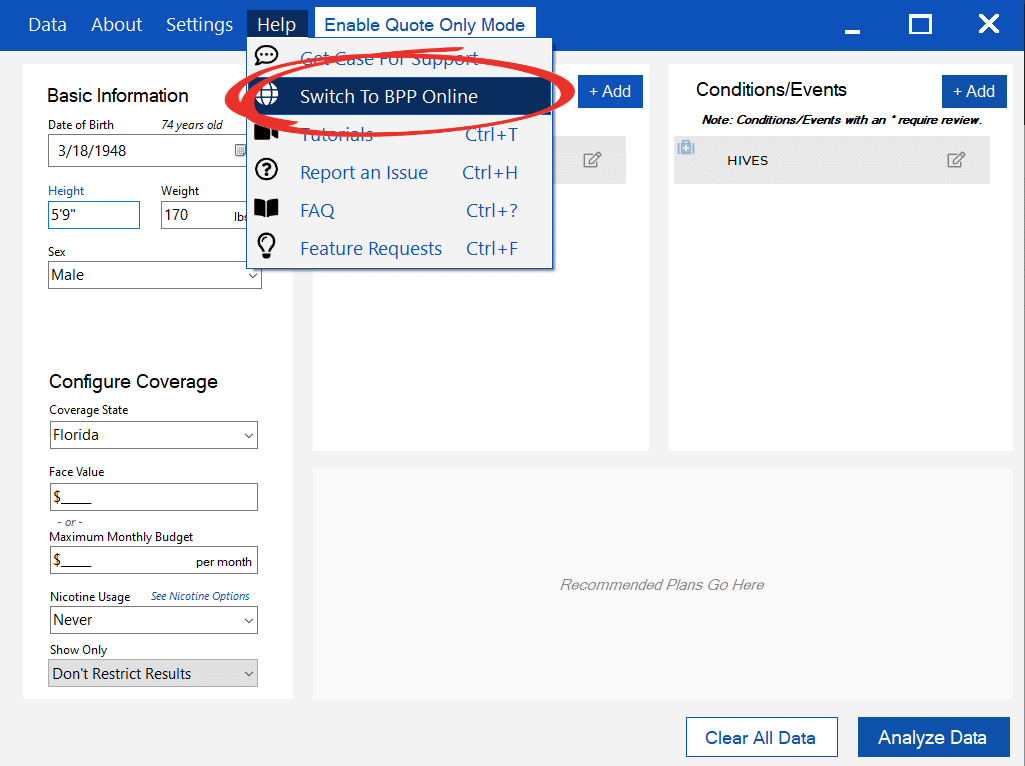Open the date of birth calendar picker
The height and width of the screenshot is (766, 1025).
click(x=240, y=151)
